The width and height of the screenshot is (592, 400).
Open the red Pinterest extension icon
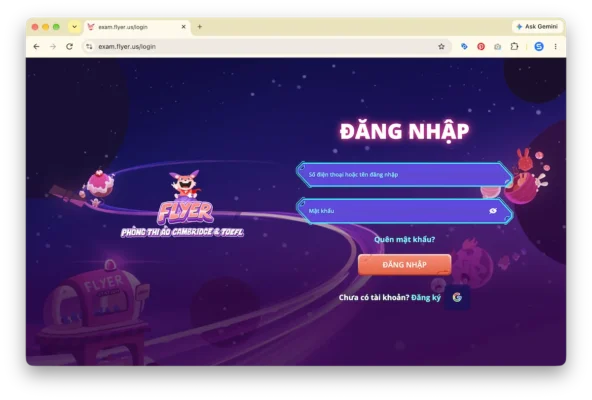(481, 46)
